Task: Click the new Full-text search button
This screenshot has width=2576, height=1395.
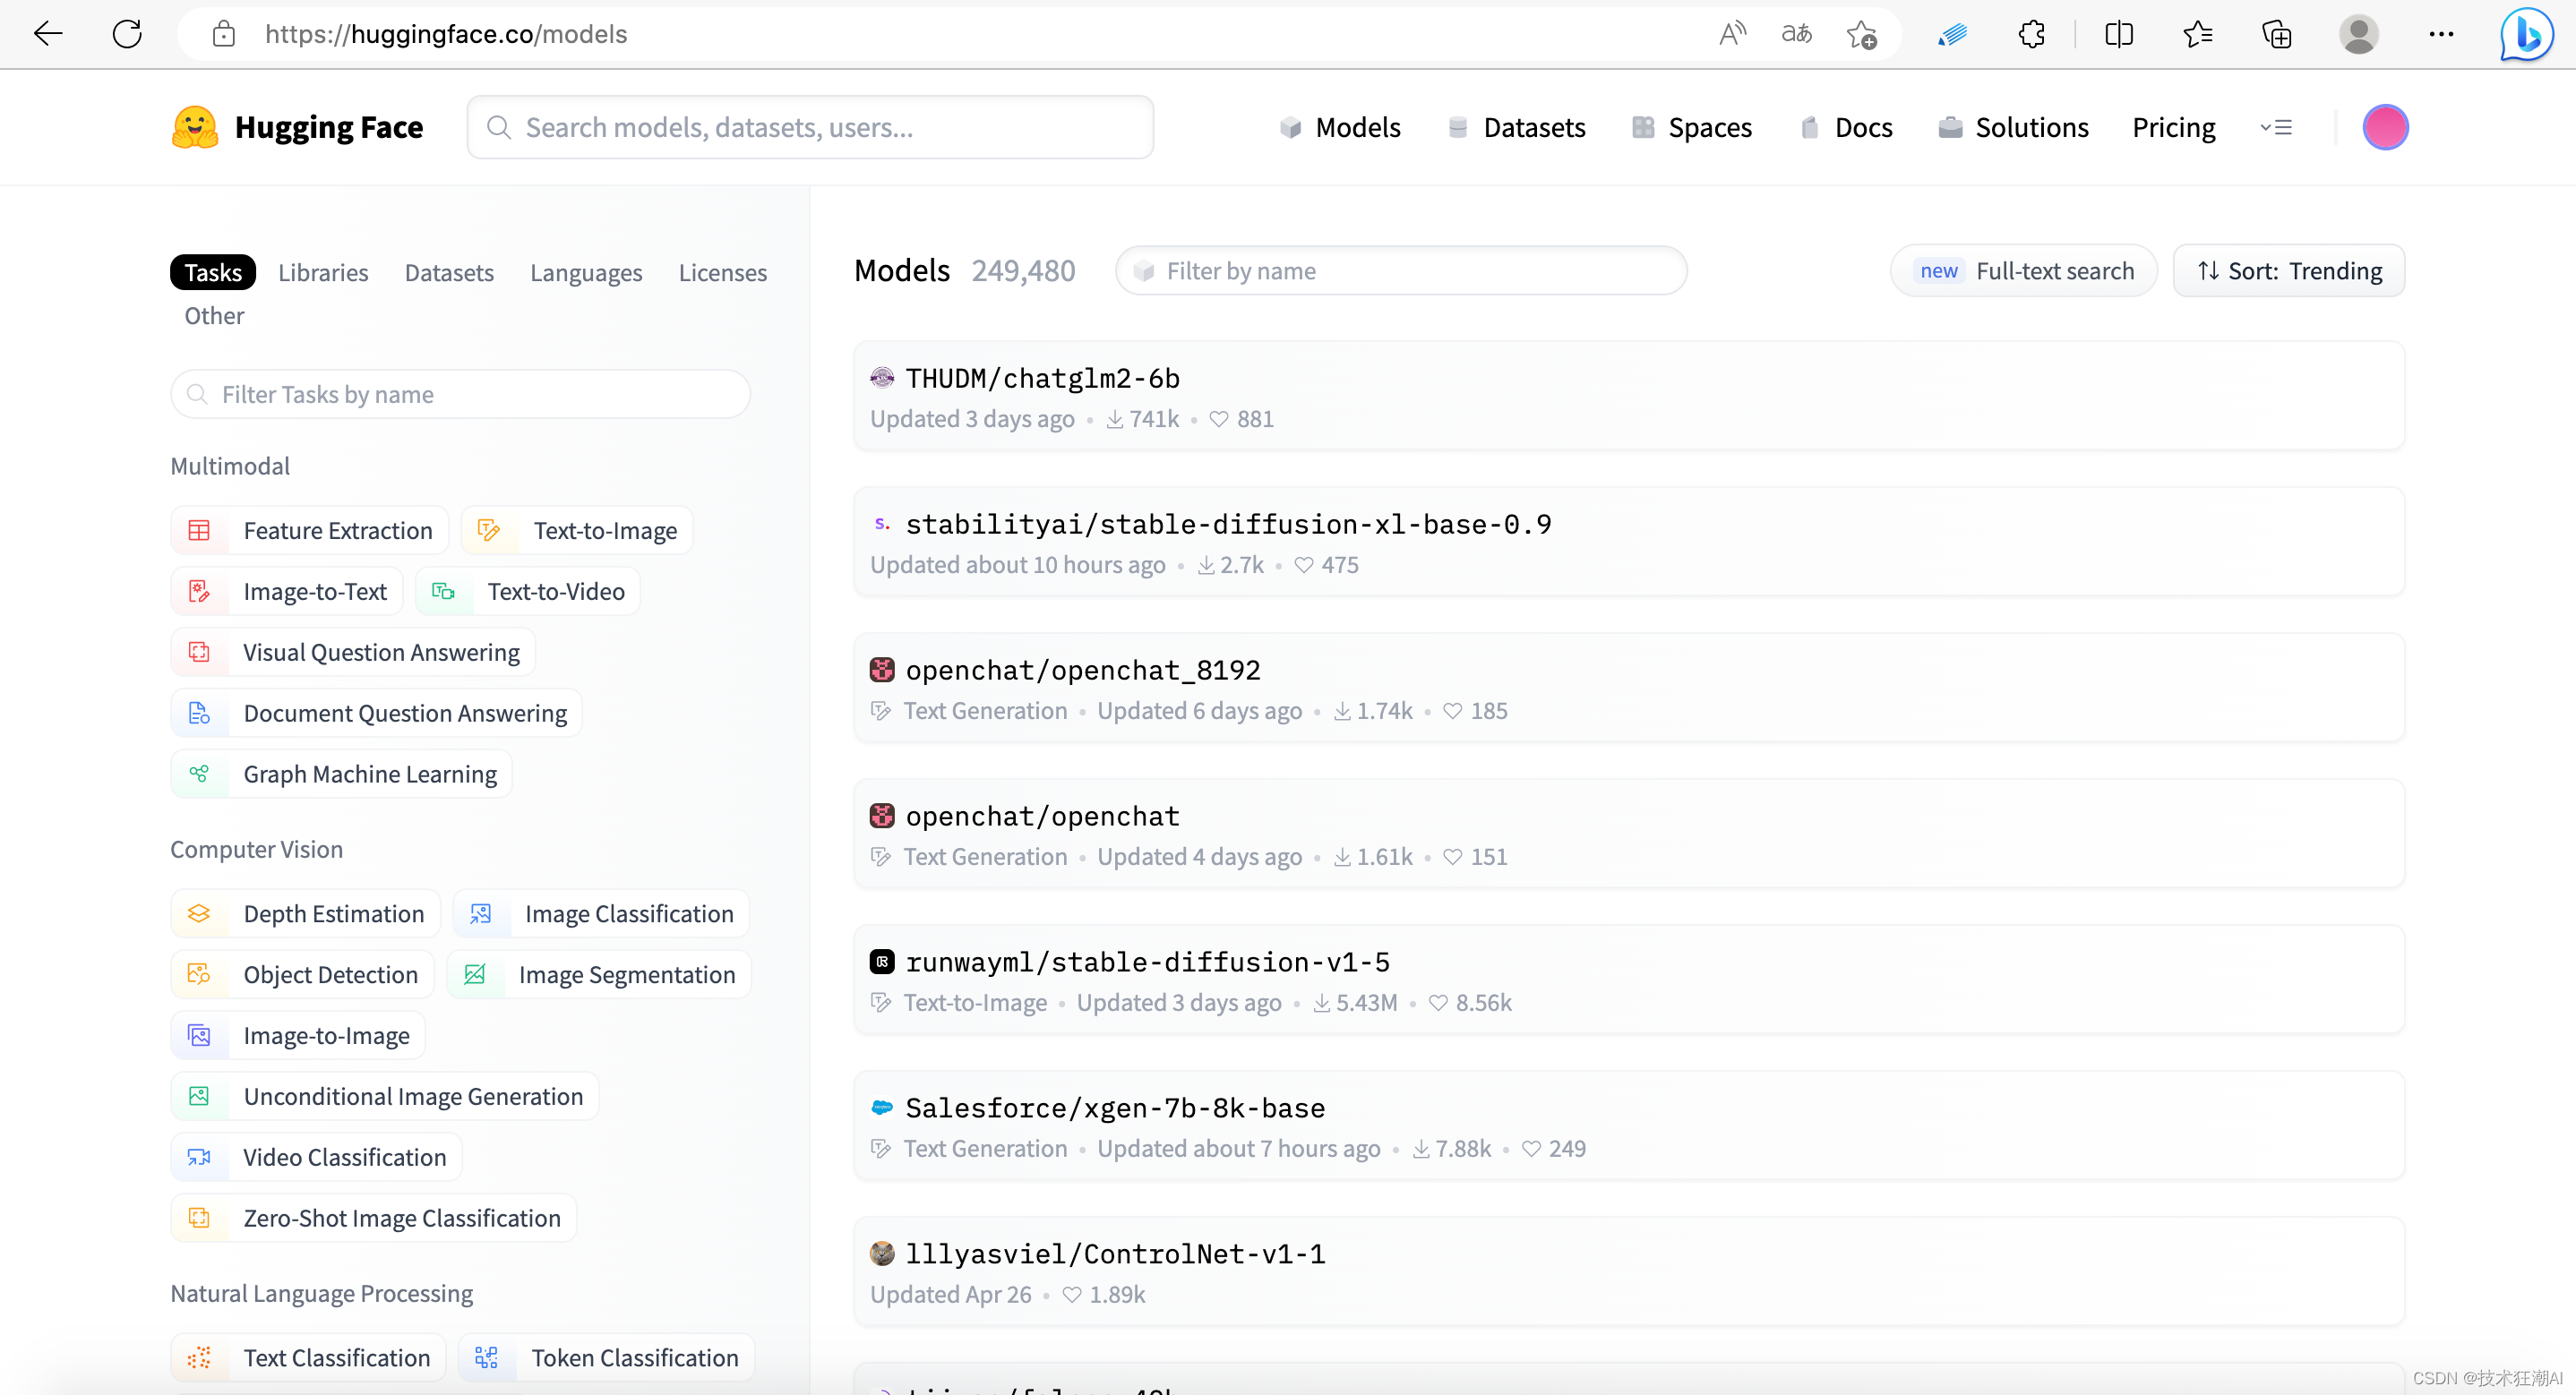Action: [2024, 271]
